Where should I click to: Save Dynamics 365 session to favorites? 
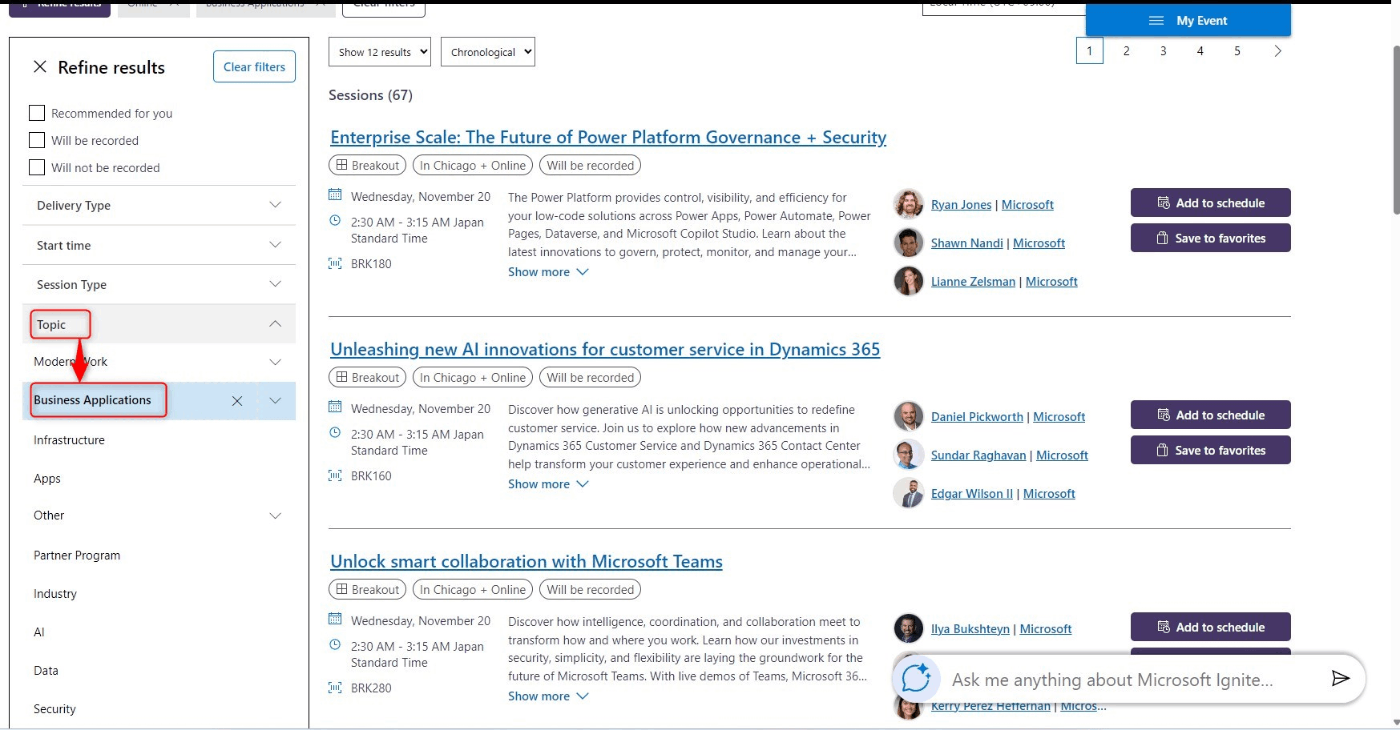click(x=1210, y=450)
